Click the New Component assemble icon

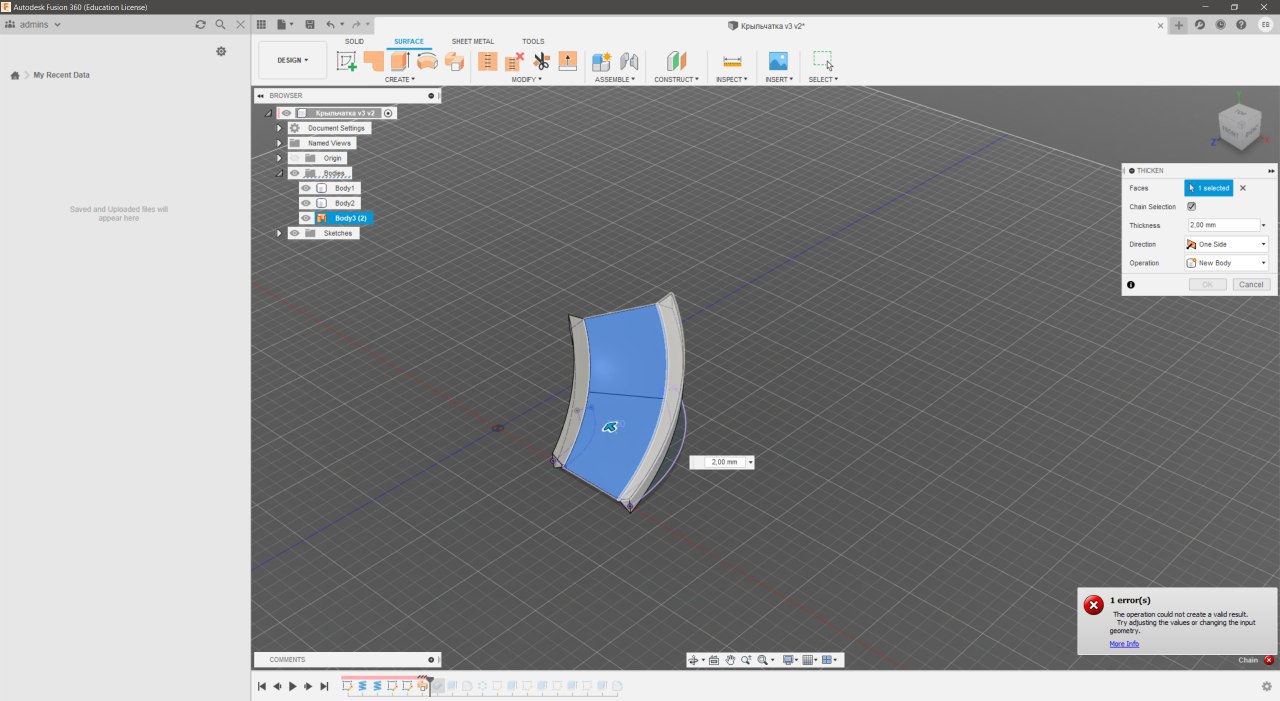pyautogui.click(x=602, y=62)
